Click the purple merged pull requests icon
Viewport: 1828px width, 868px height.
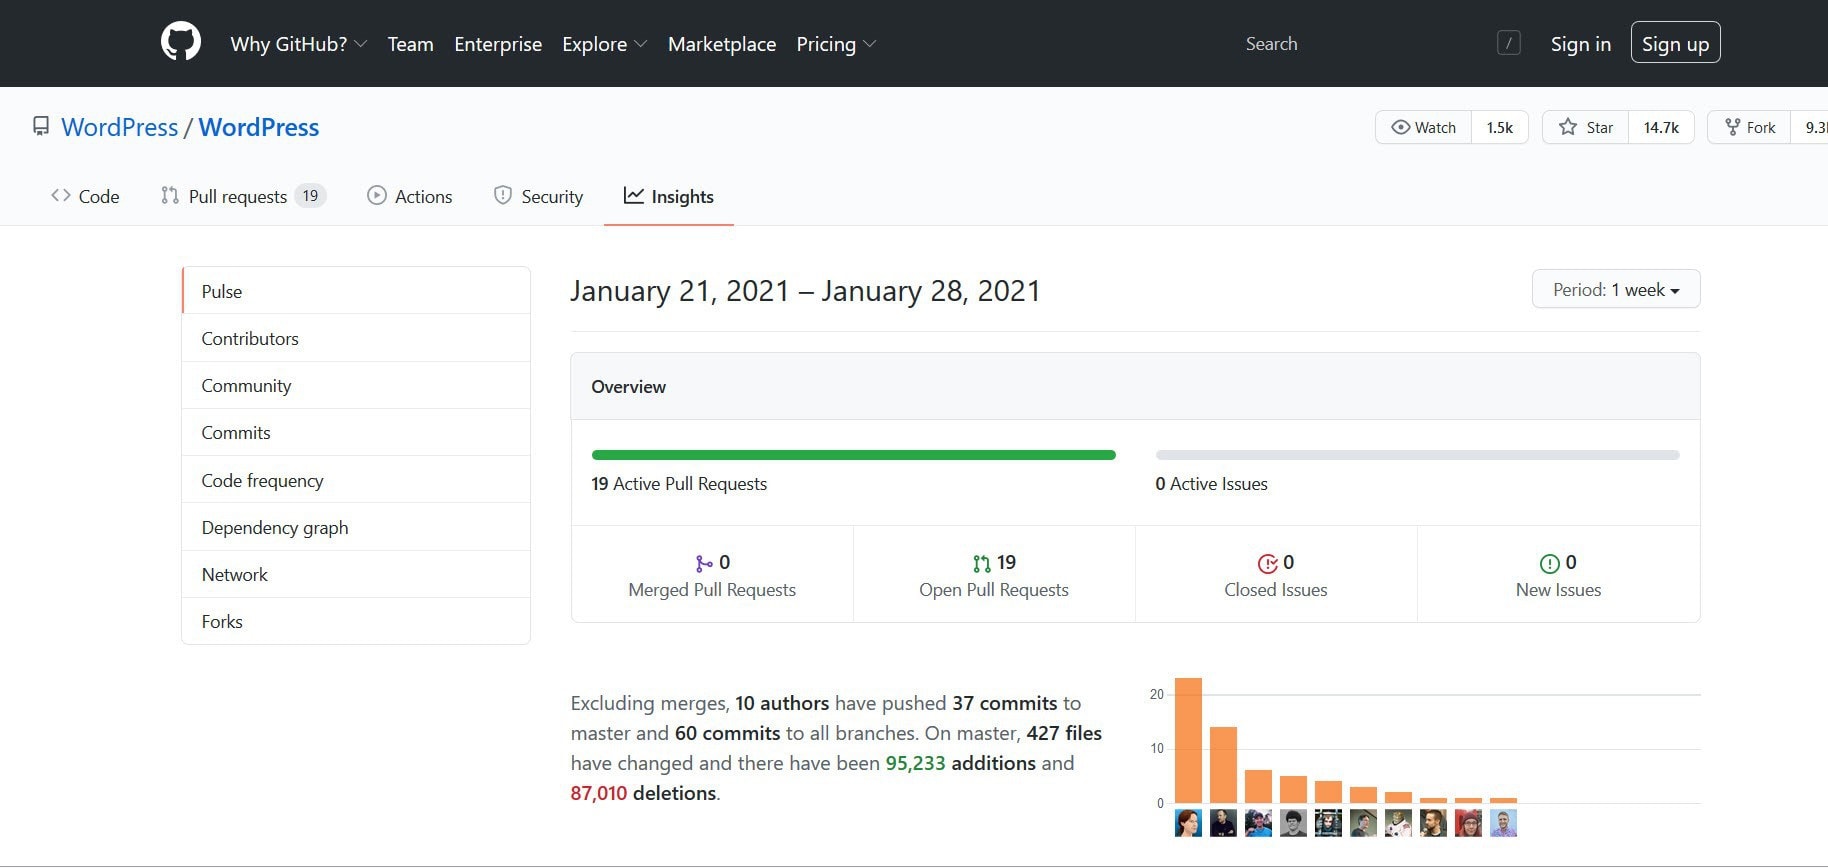tap(705, 564)
